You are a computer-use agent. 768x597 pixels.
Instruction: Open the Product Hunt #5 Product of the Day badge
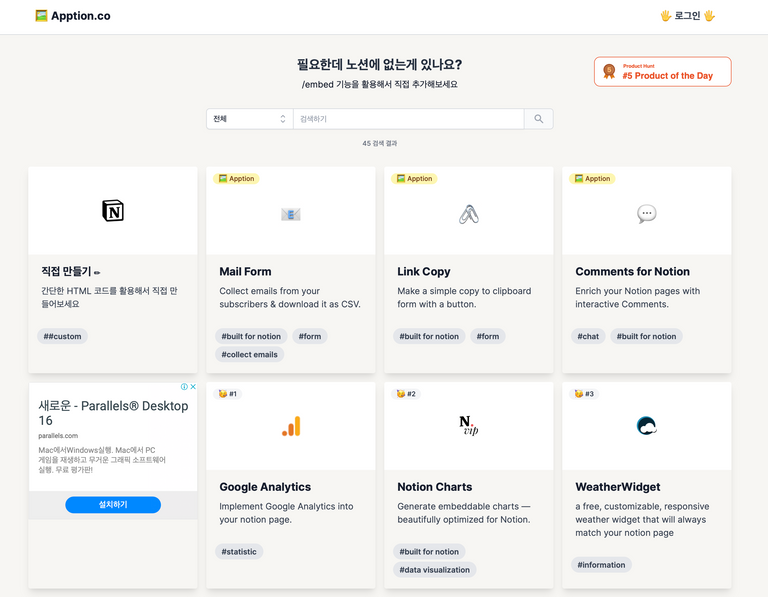(662, 72)
